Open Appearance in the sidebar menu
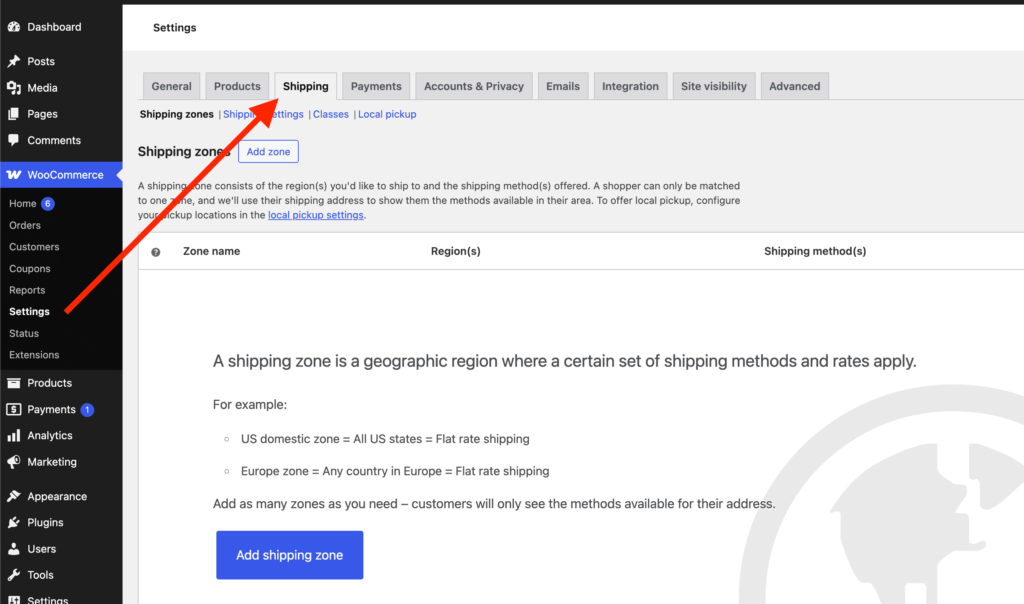Viewport: 1024px width, 604px height. (x=57, y=496)
